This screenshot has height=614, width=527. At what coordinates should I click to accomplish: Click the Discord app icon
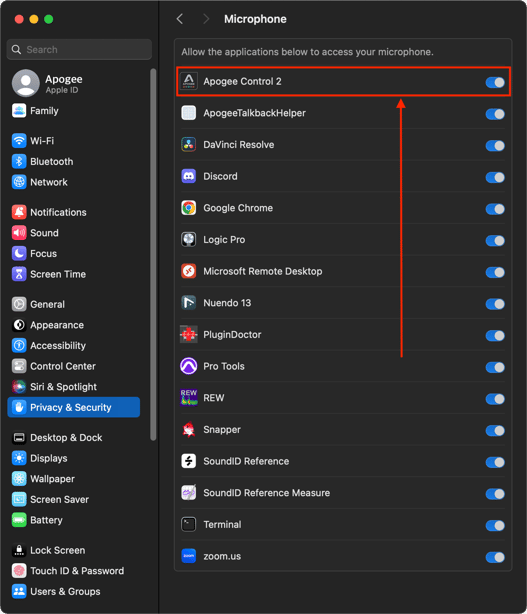(x=189, y=176)
